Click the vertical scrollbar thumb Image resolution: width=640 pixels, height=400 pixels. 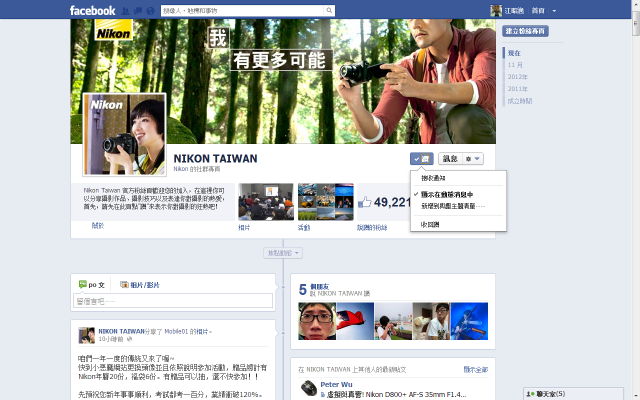pyautogui.click(x=636, y=23)
